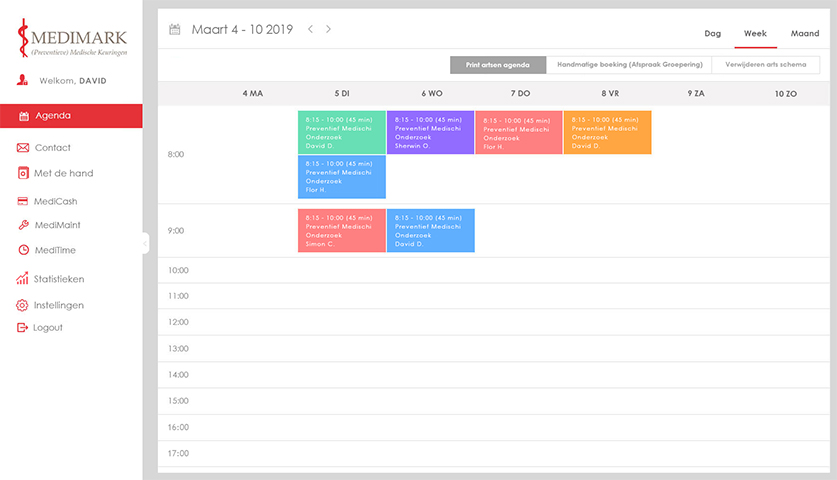Open the orange Friday appointment for David O.
The height and width of the screenshot is (480, 837).
coord(607,132)
